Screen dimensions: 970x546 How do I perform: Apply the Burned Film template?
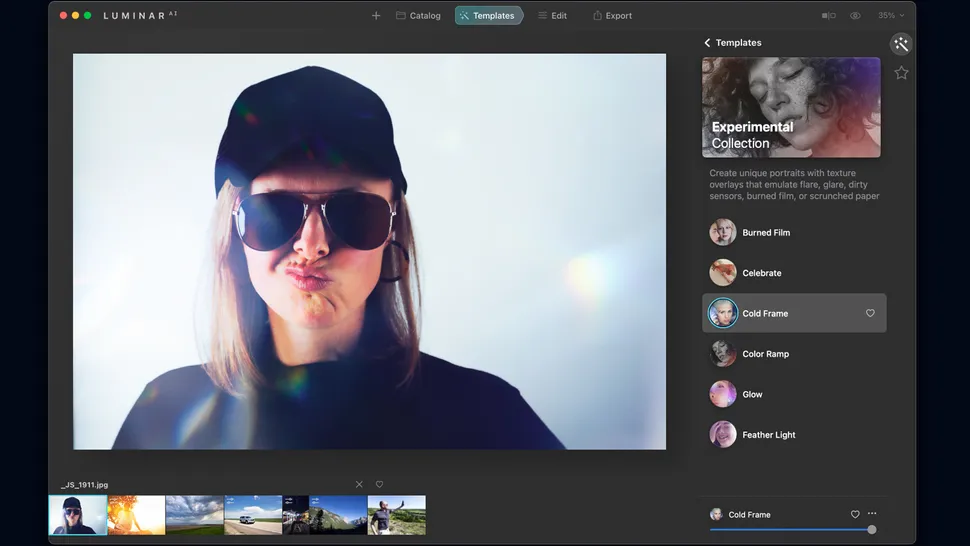point(765,233)
